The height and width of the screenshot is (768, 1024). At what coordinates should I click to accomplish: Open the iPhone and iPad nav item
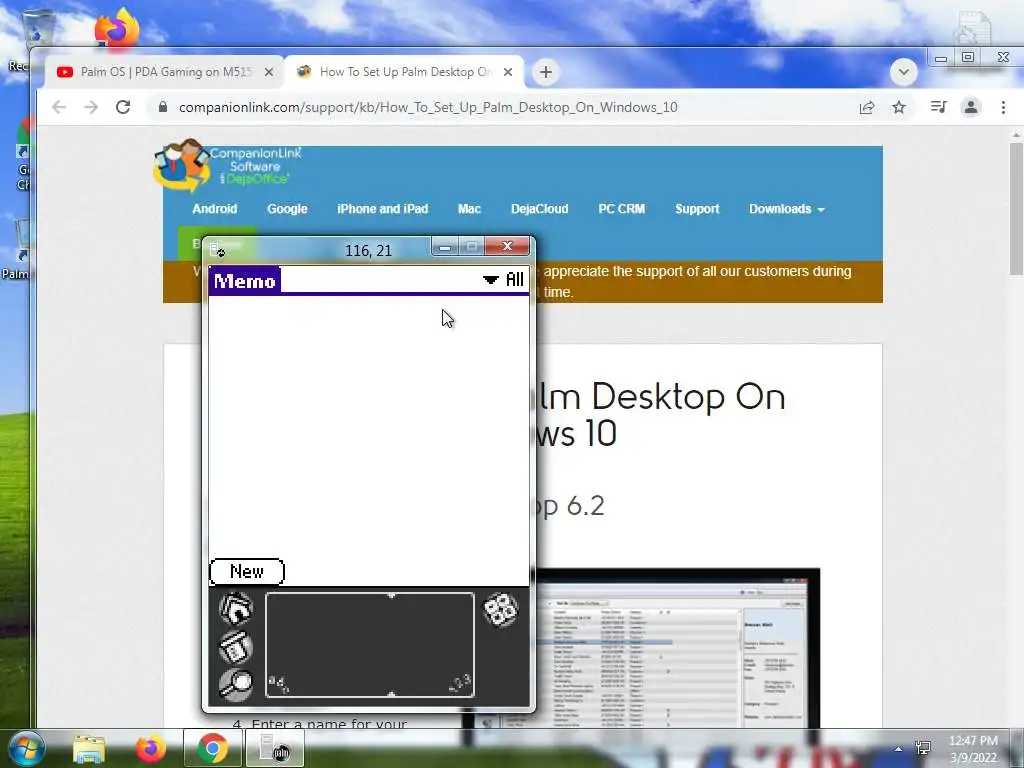point(383,209)
